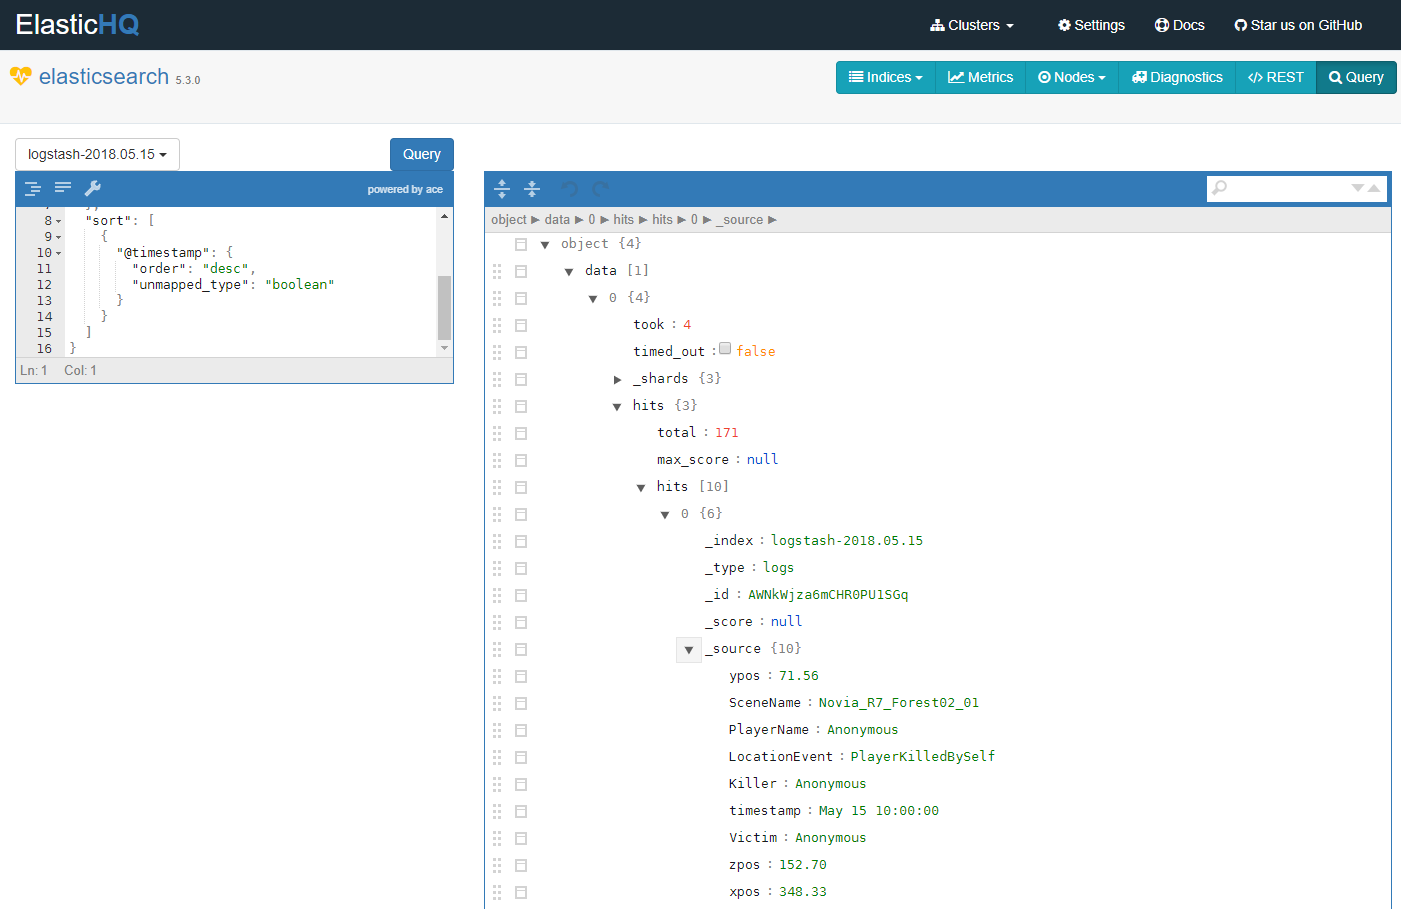Open the Indices dropdown menu

[886, 77]
